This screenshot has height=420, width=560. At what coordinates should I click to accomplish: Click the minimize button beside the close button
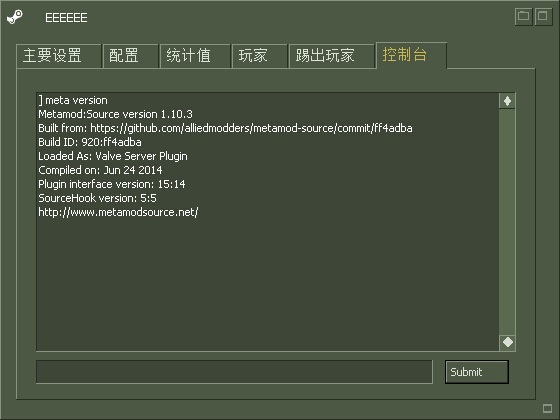click(x=524, y=16)
